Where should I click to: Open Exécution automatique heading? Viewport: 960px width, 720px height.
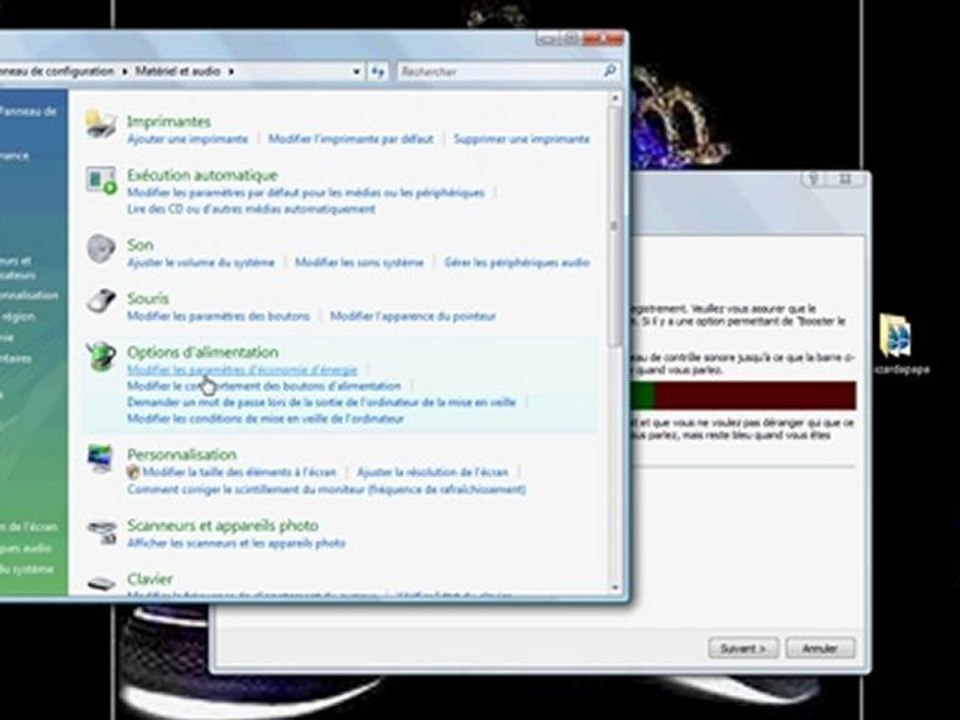pyautogui.click(x=202, y=175)
